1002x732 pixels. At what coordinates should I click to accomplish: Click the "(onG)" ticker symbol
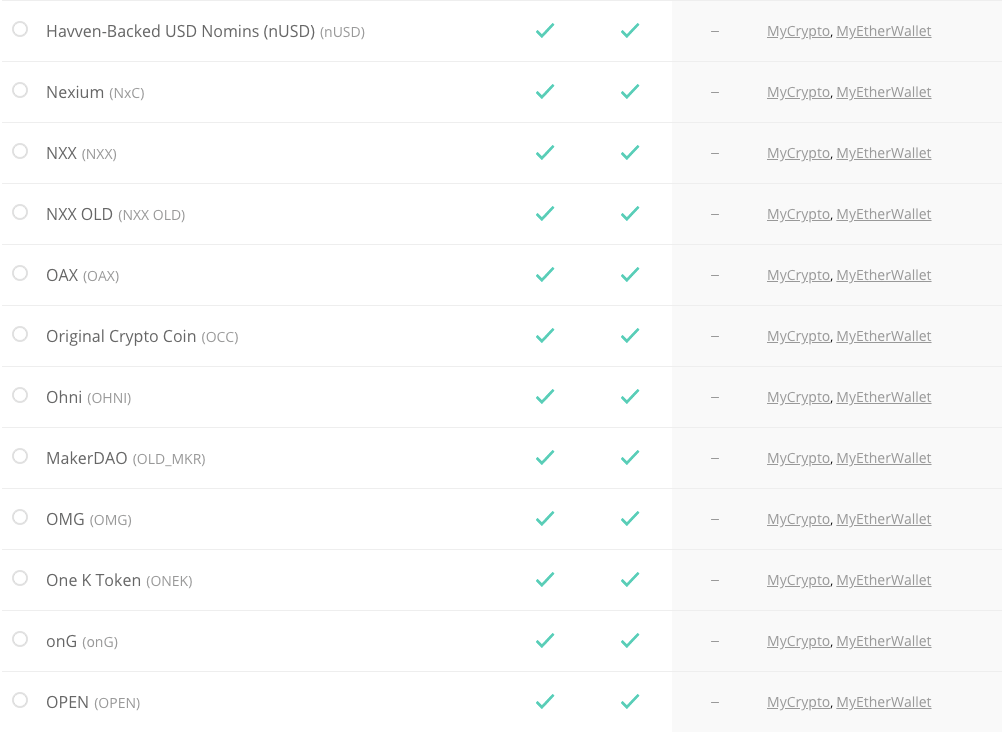[x=100, y=642]
